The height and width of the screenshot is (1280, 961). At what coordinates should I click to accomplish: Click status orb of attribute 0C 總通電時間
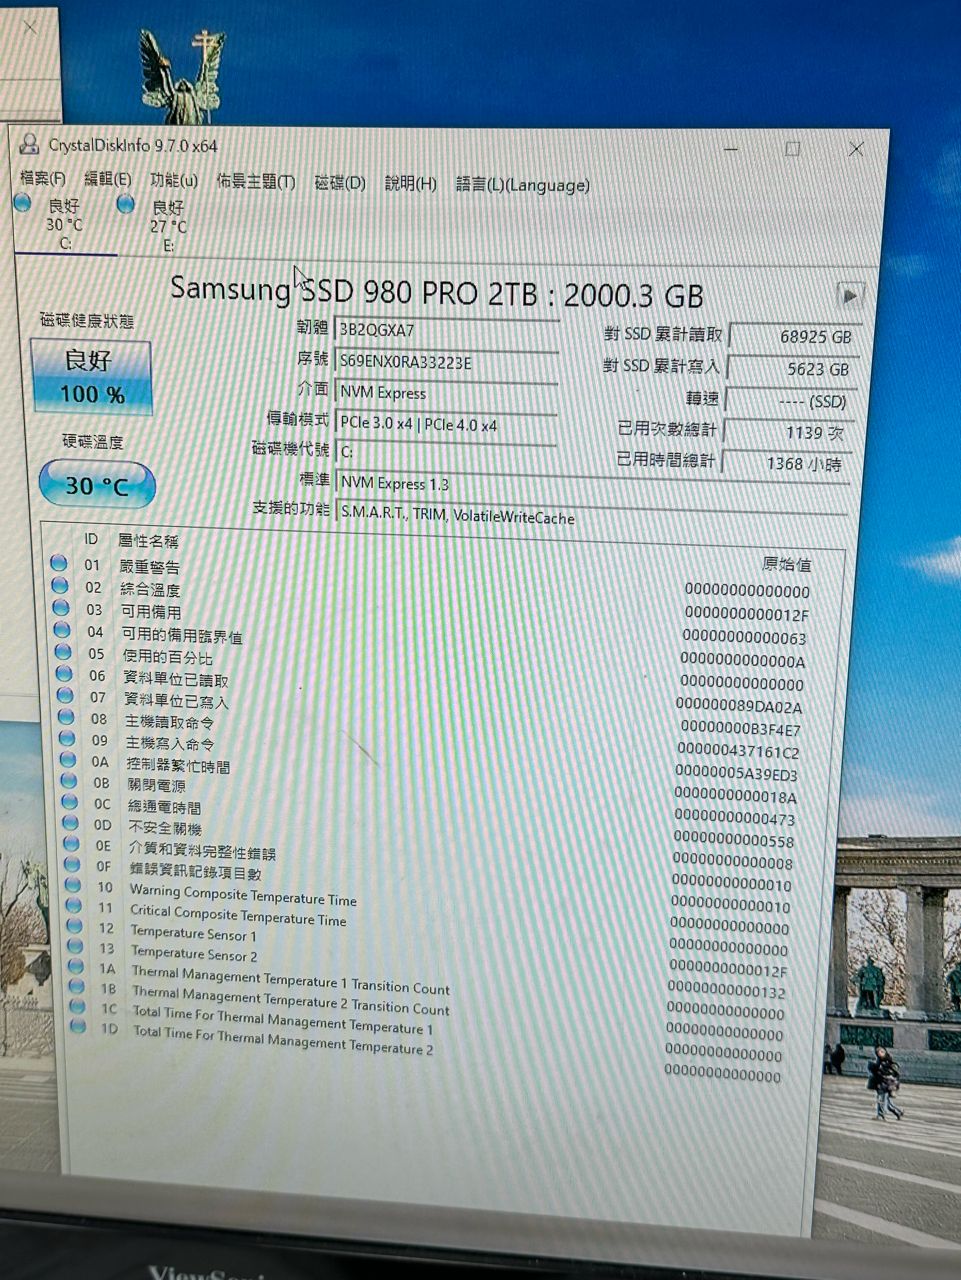[x=70, y=802]
